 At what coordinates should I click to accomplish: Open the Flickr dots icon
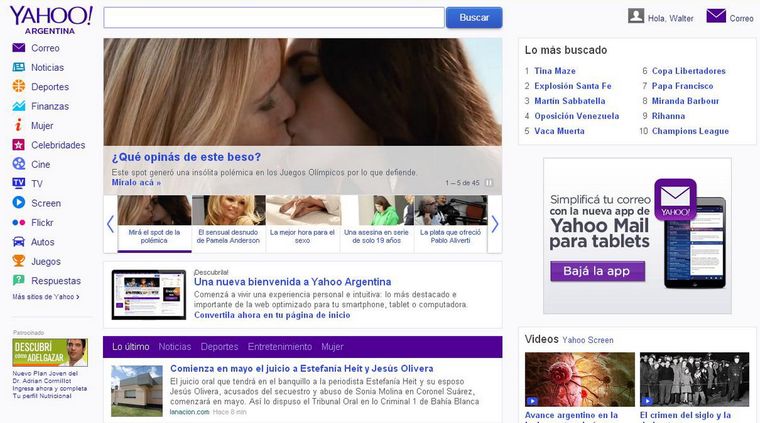pyautogui.click(x=18, y=222)
